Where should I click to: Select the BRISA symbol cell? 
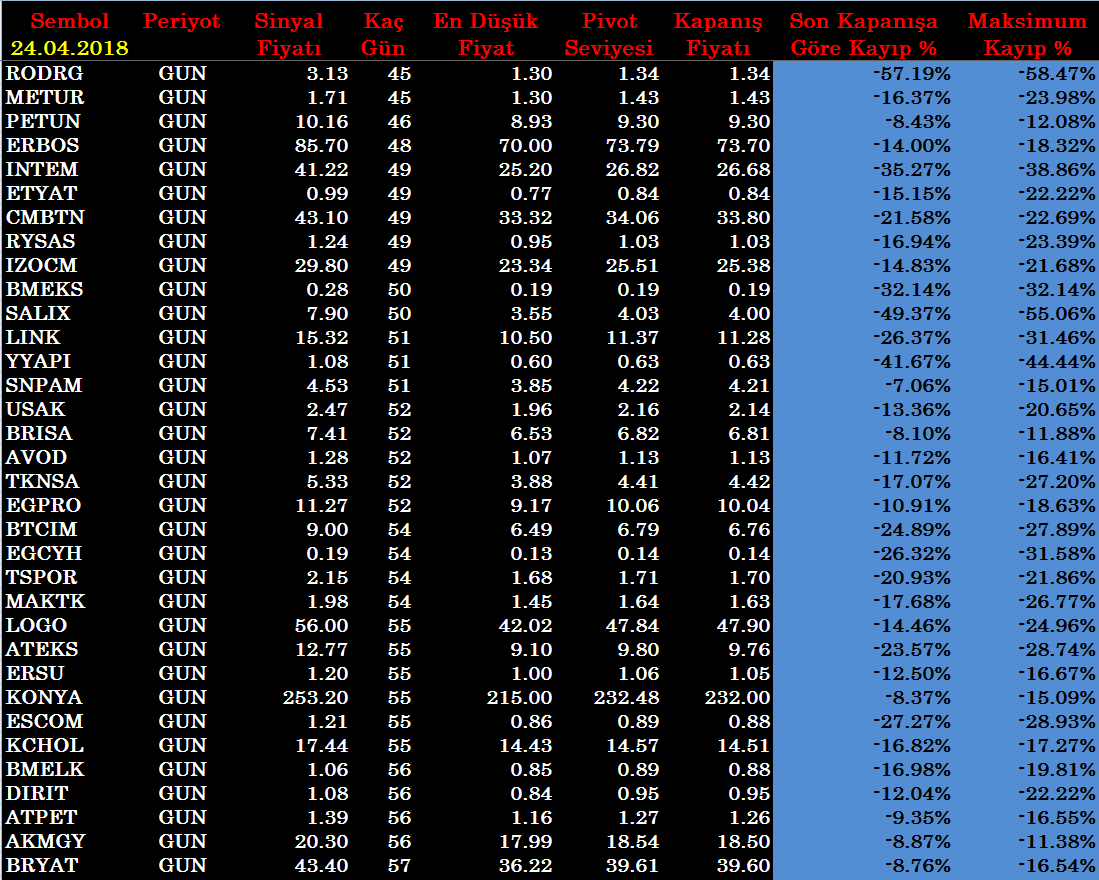[x=39, y=433]
